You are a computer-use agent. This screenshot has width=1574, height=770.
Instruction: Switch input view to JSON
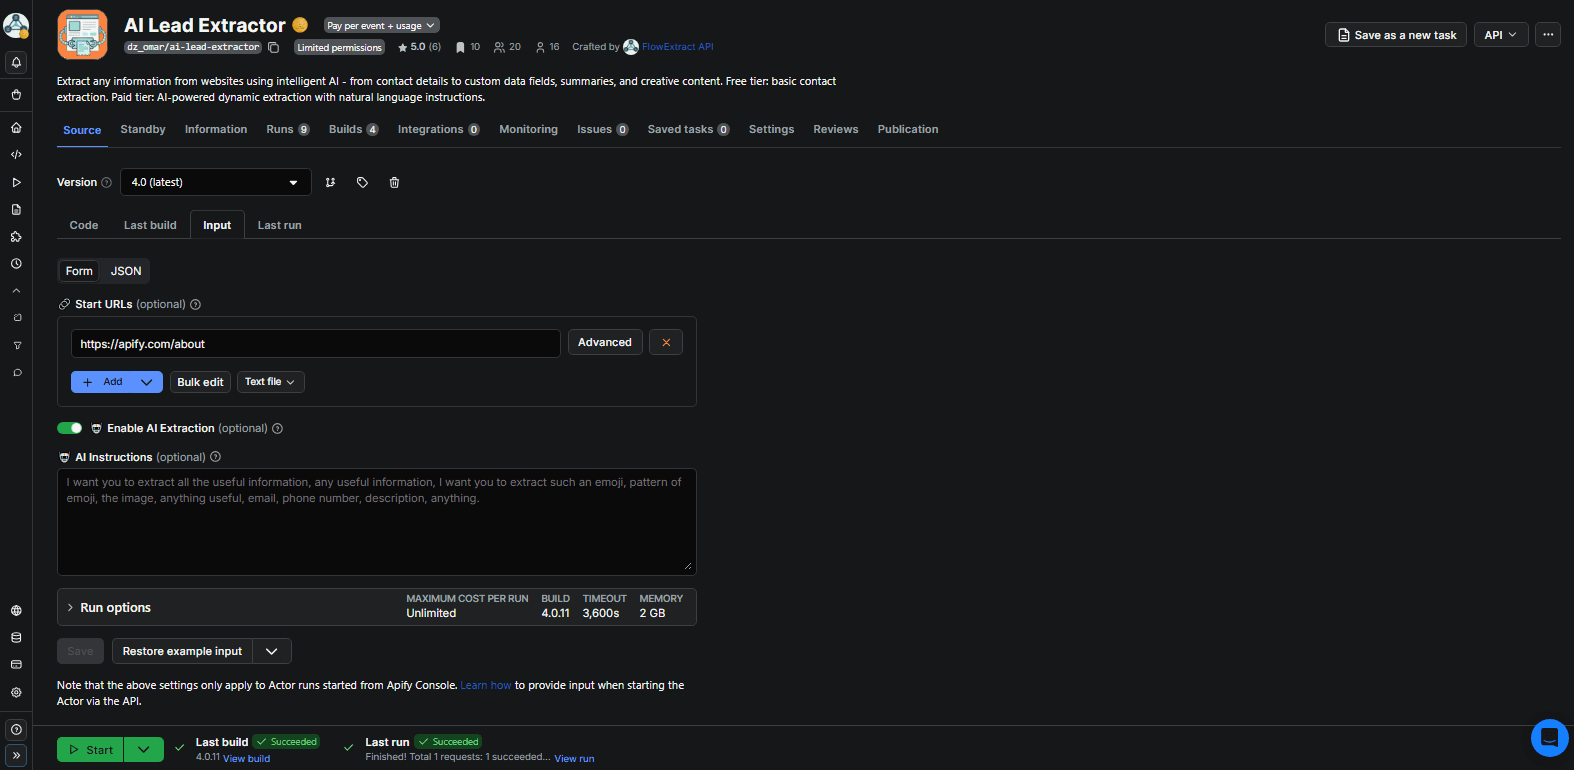126,271
